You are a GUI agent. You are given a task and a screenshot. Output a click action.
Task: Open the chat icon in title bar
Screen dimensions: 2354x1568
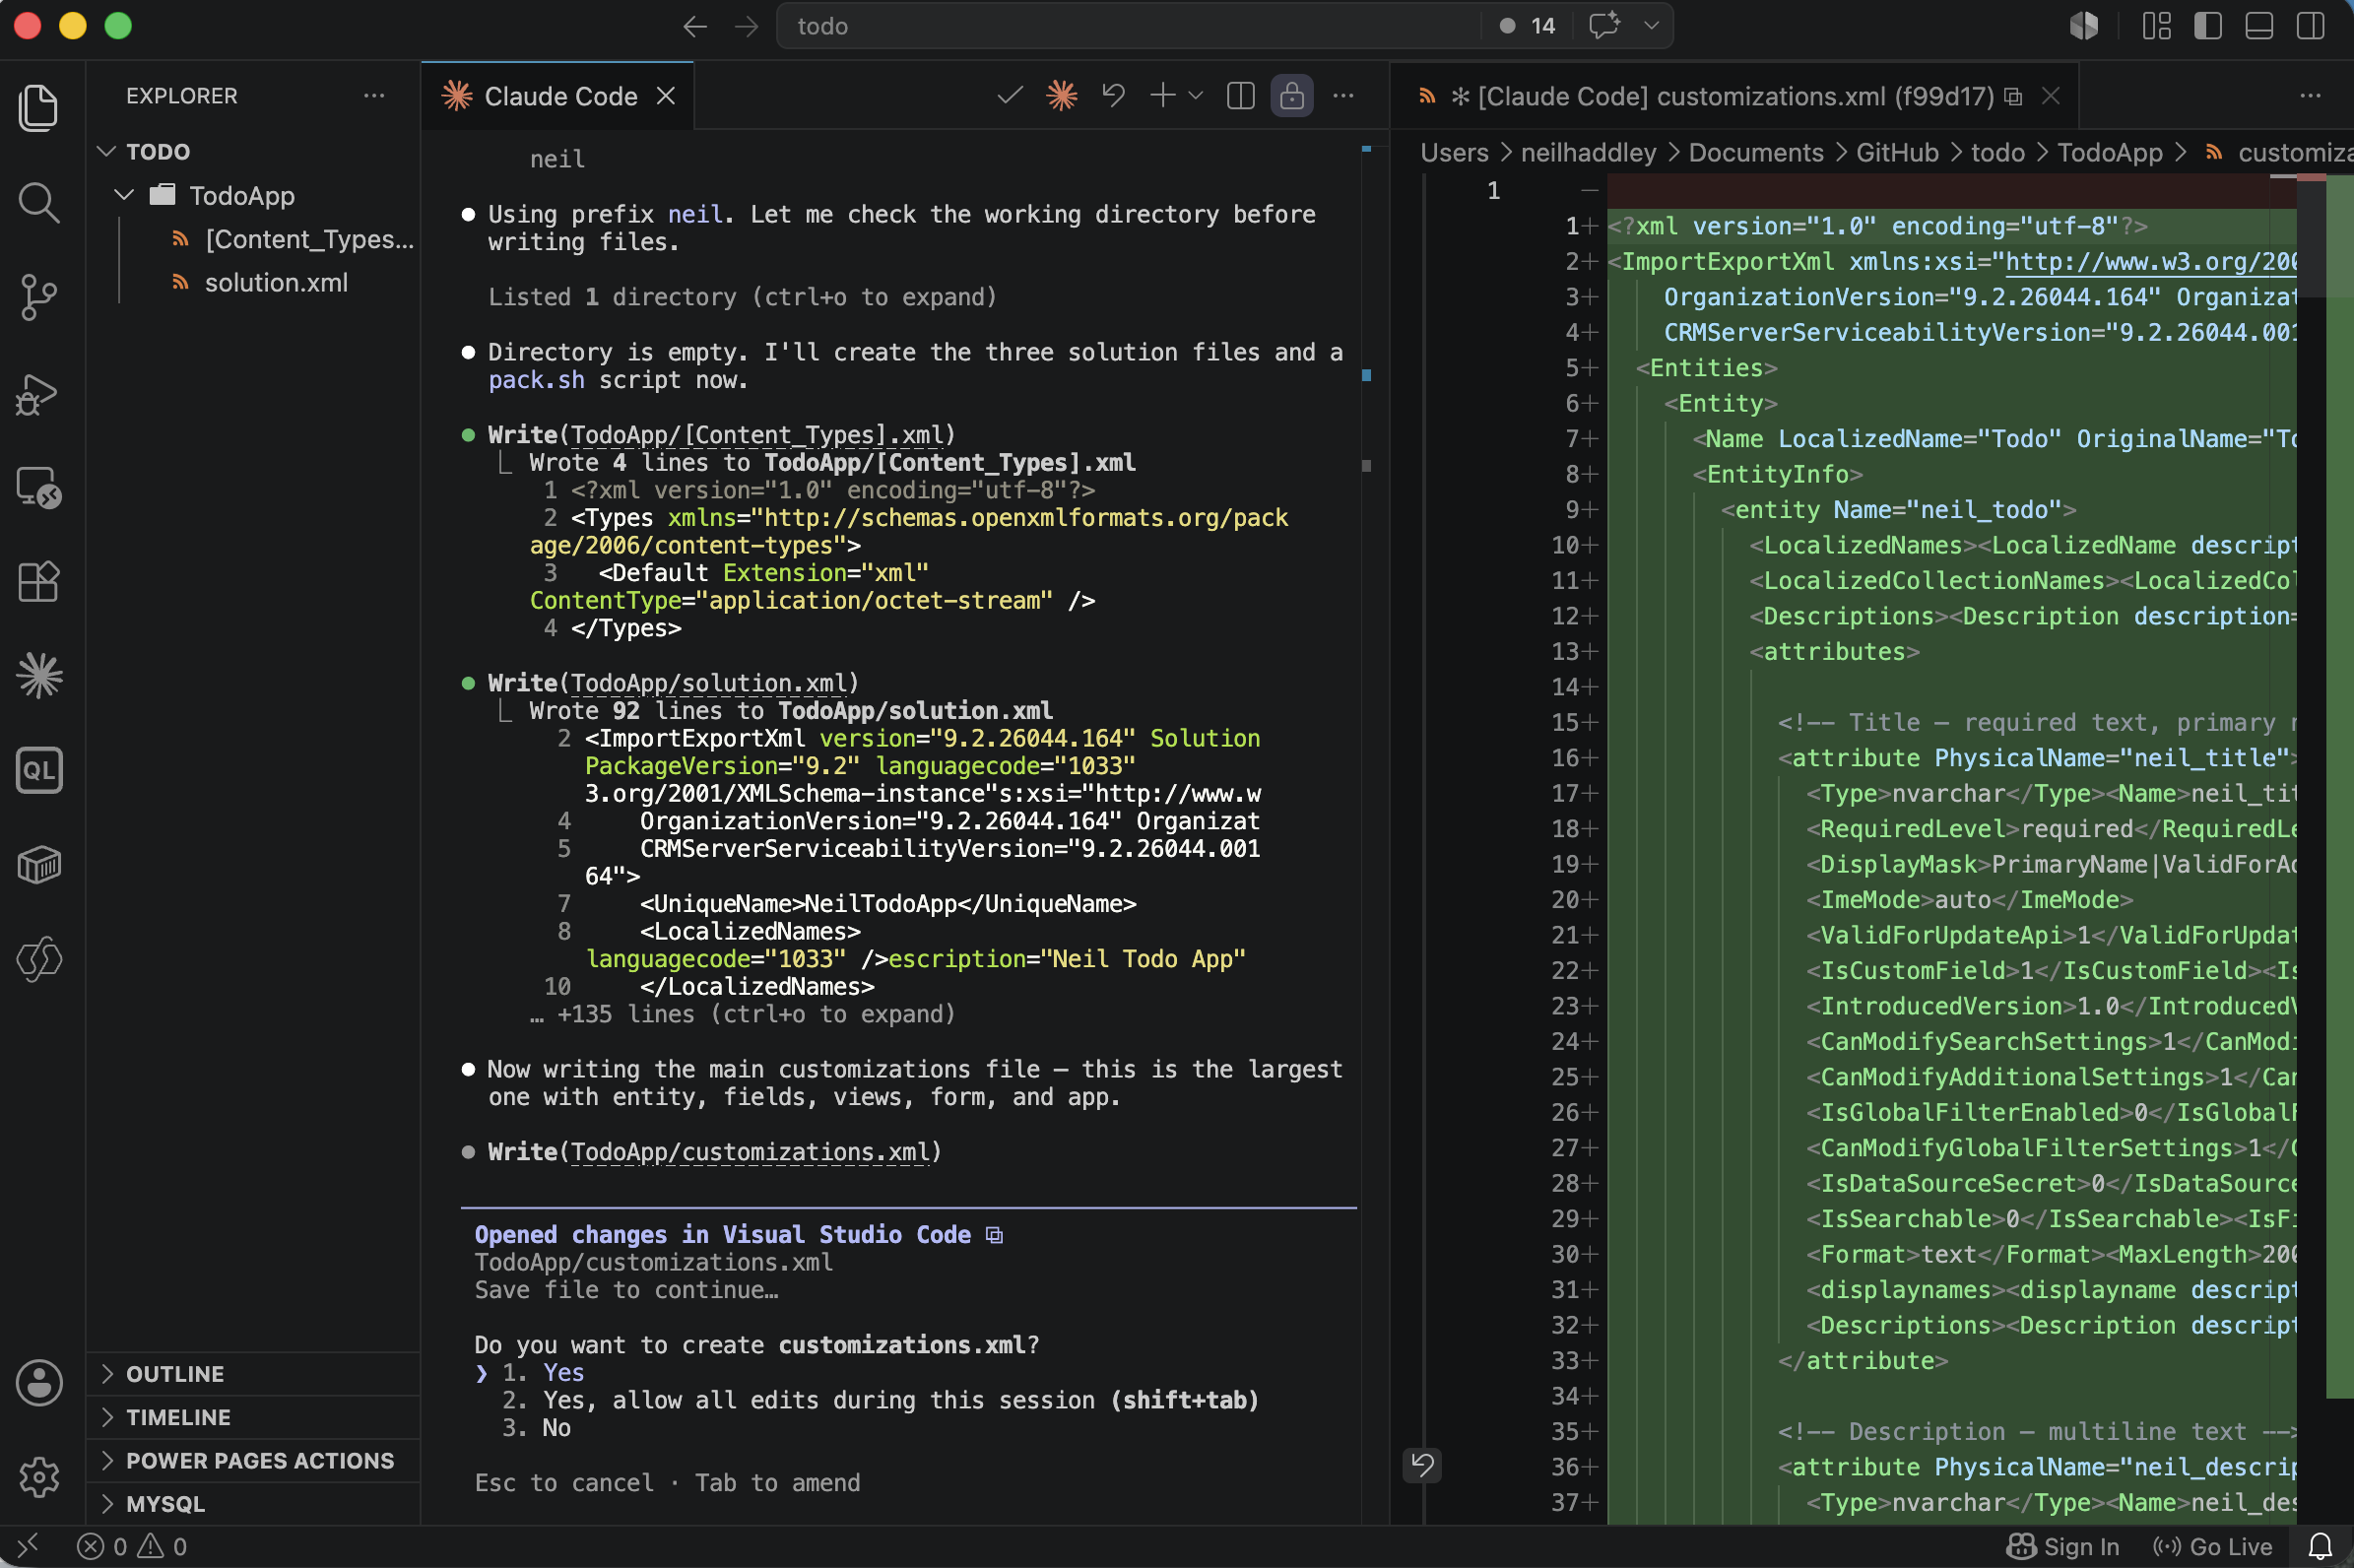point(1604,26)
